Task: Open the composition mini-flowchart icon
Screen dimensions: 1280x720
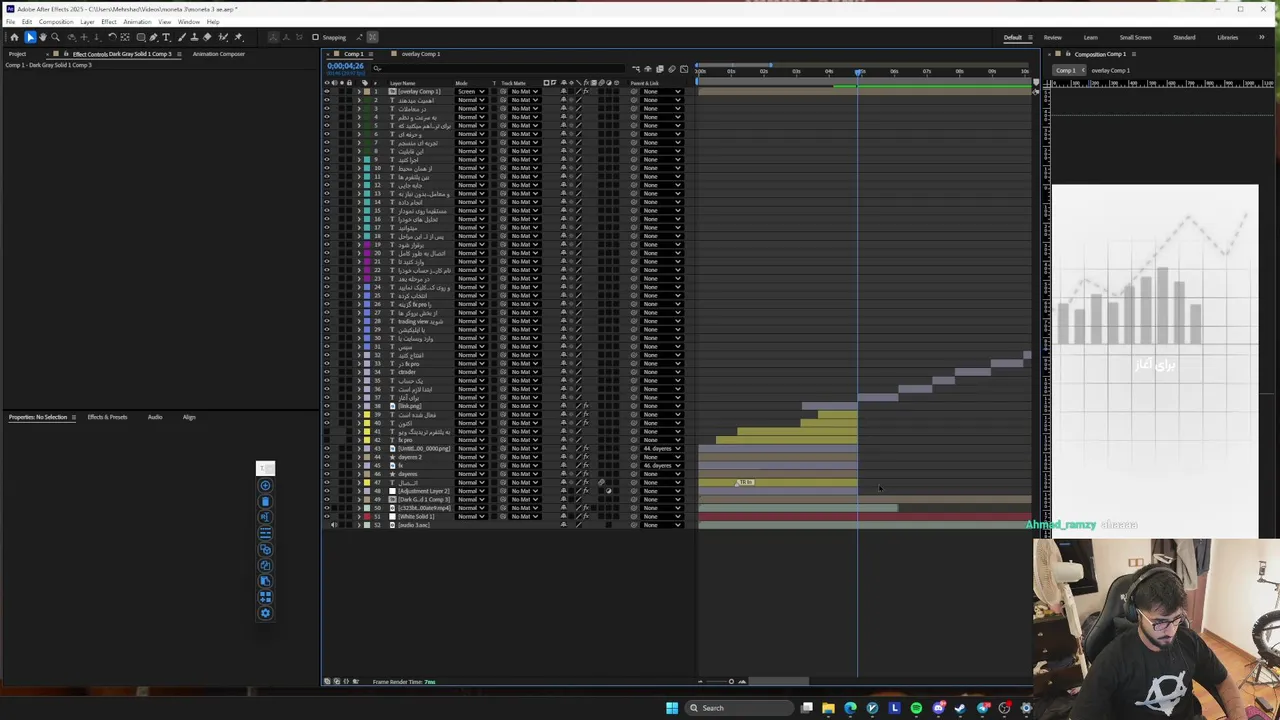Action: point(635,69)
